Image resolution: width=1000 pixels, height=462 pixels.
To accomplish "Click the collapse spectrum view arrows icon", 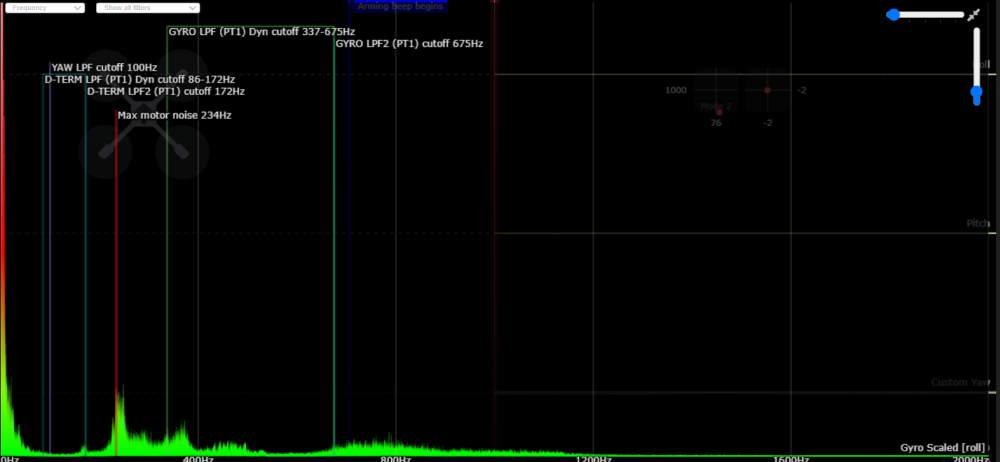I will (x=973, y=15).
